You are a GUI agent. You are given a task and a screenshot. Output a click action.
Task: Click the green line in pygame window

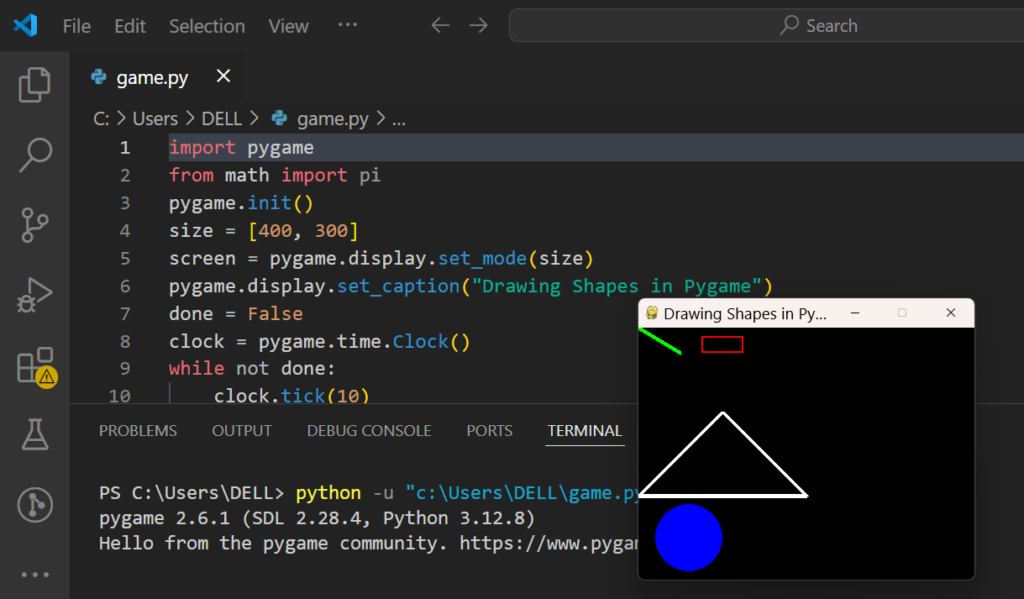[x=660, y=342]
